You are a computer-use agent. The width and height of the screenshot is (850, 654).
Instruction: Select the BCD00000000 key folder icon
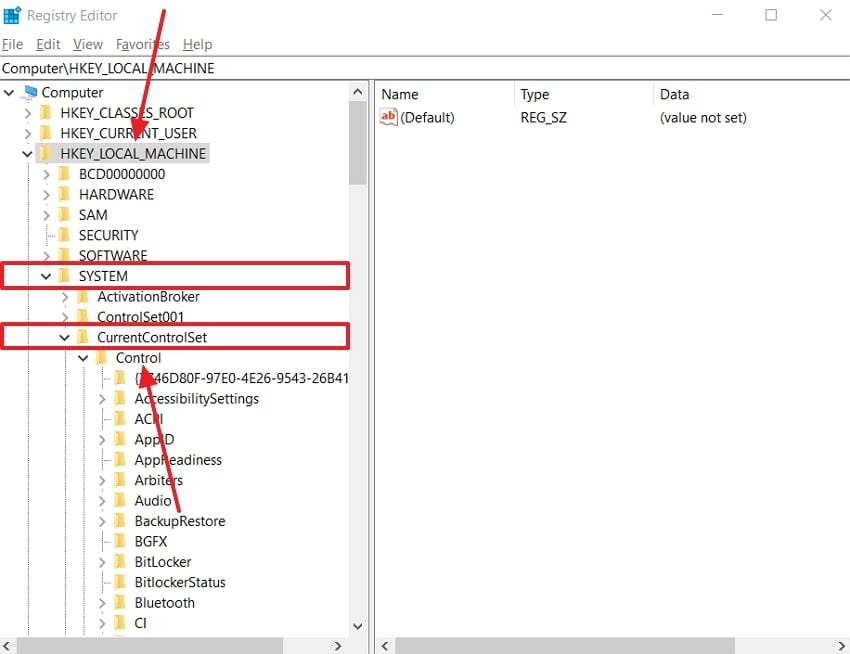tap(65, 173)
